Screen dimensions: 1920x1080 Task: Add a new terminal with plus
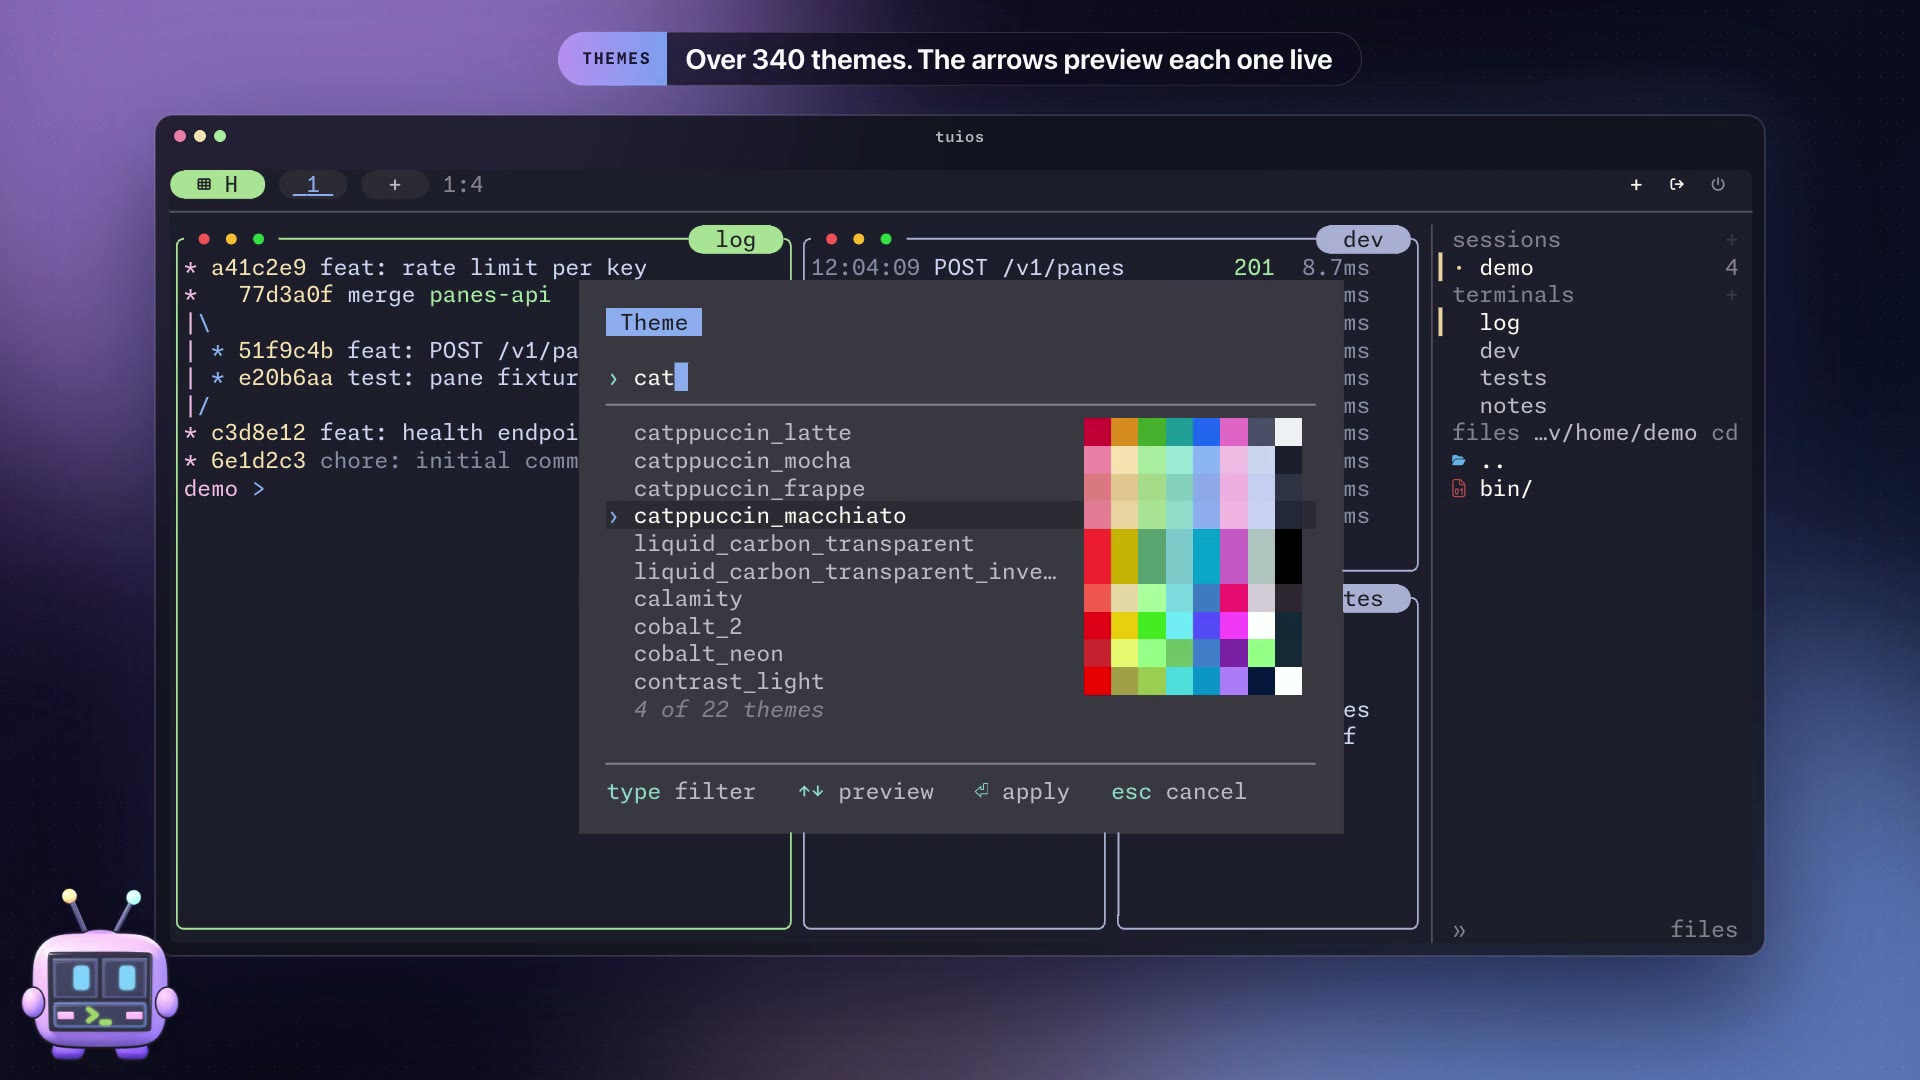[x=1731, y=295]
